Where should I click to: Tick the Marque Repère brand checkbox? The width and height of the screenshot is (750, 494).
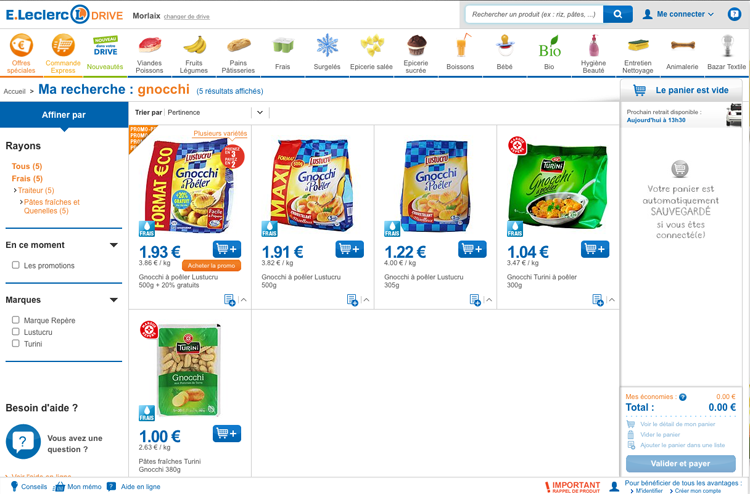click(x=16, y=320)
